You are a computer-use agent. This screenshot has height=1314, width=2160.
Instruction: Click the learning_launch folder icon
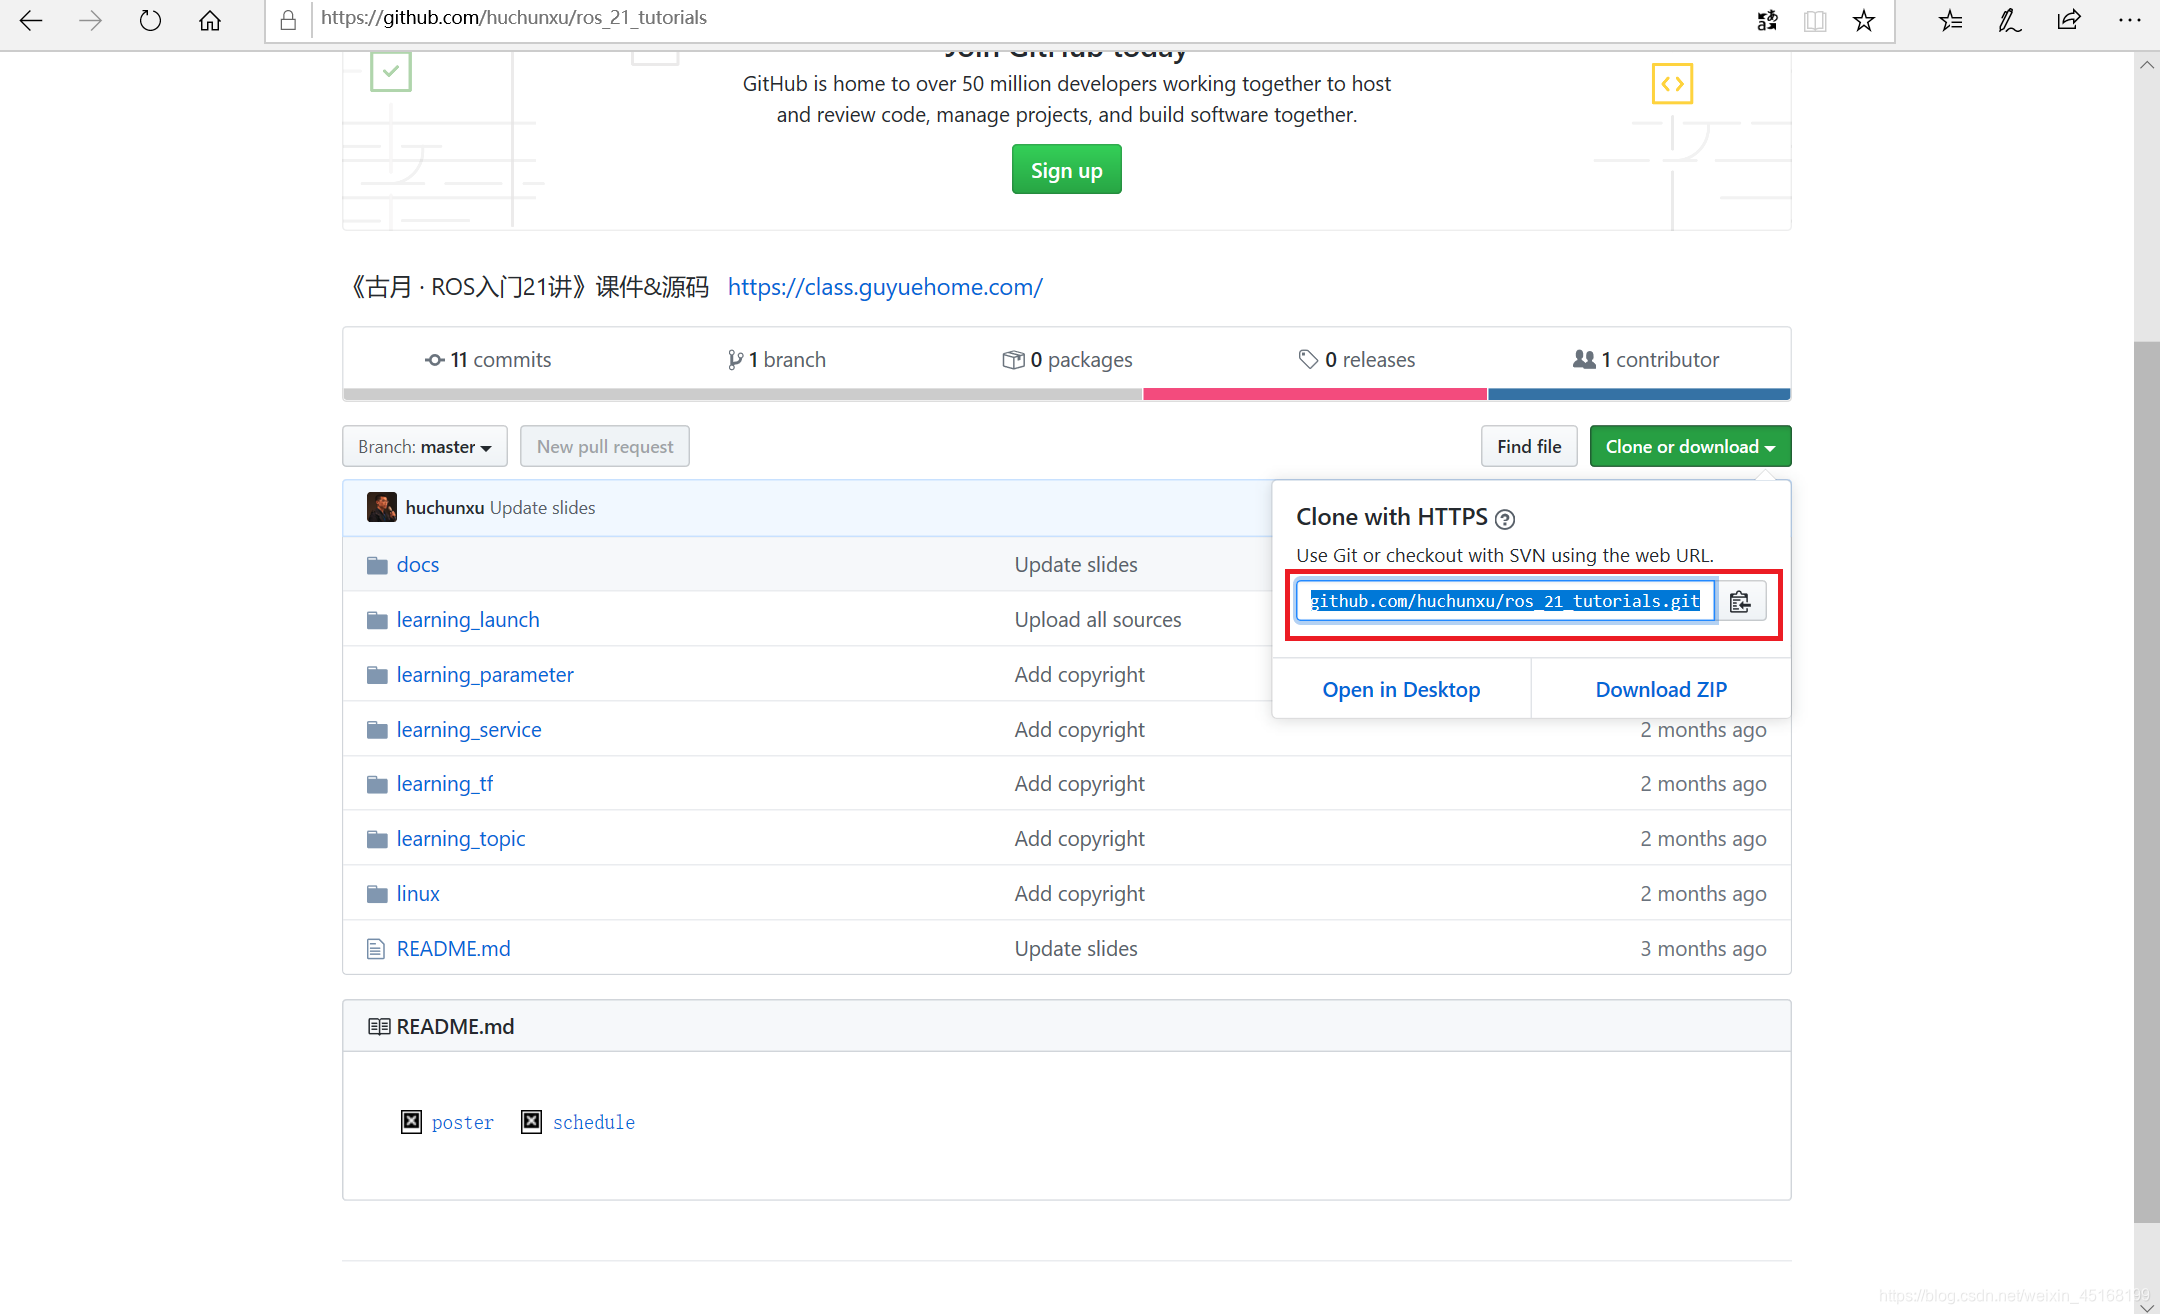(377, 620)
